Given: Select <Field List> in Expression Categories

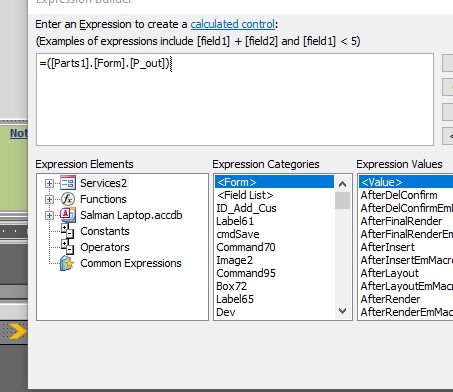Looking at the screenshot, I should (274, 195).
